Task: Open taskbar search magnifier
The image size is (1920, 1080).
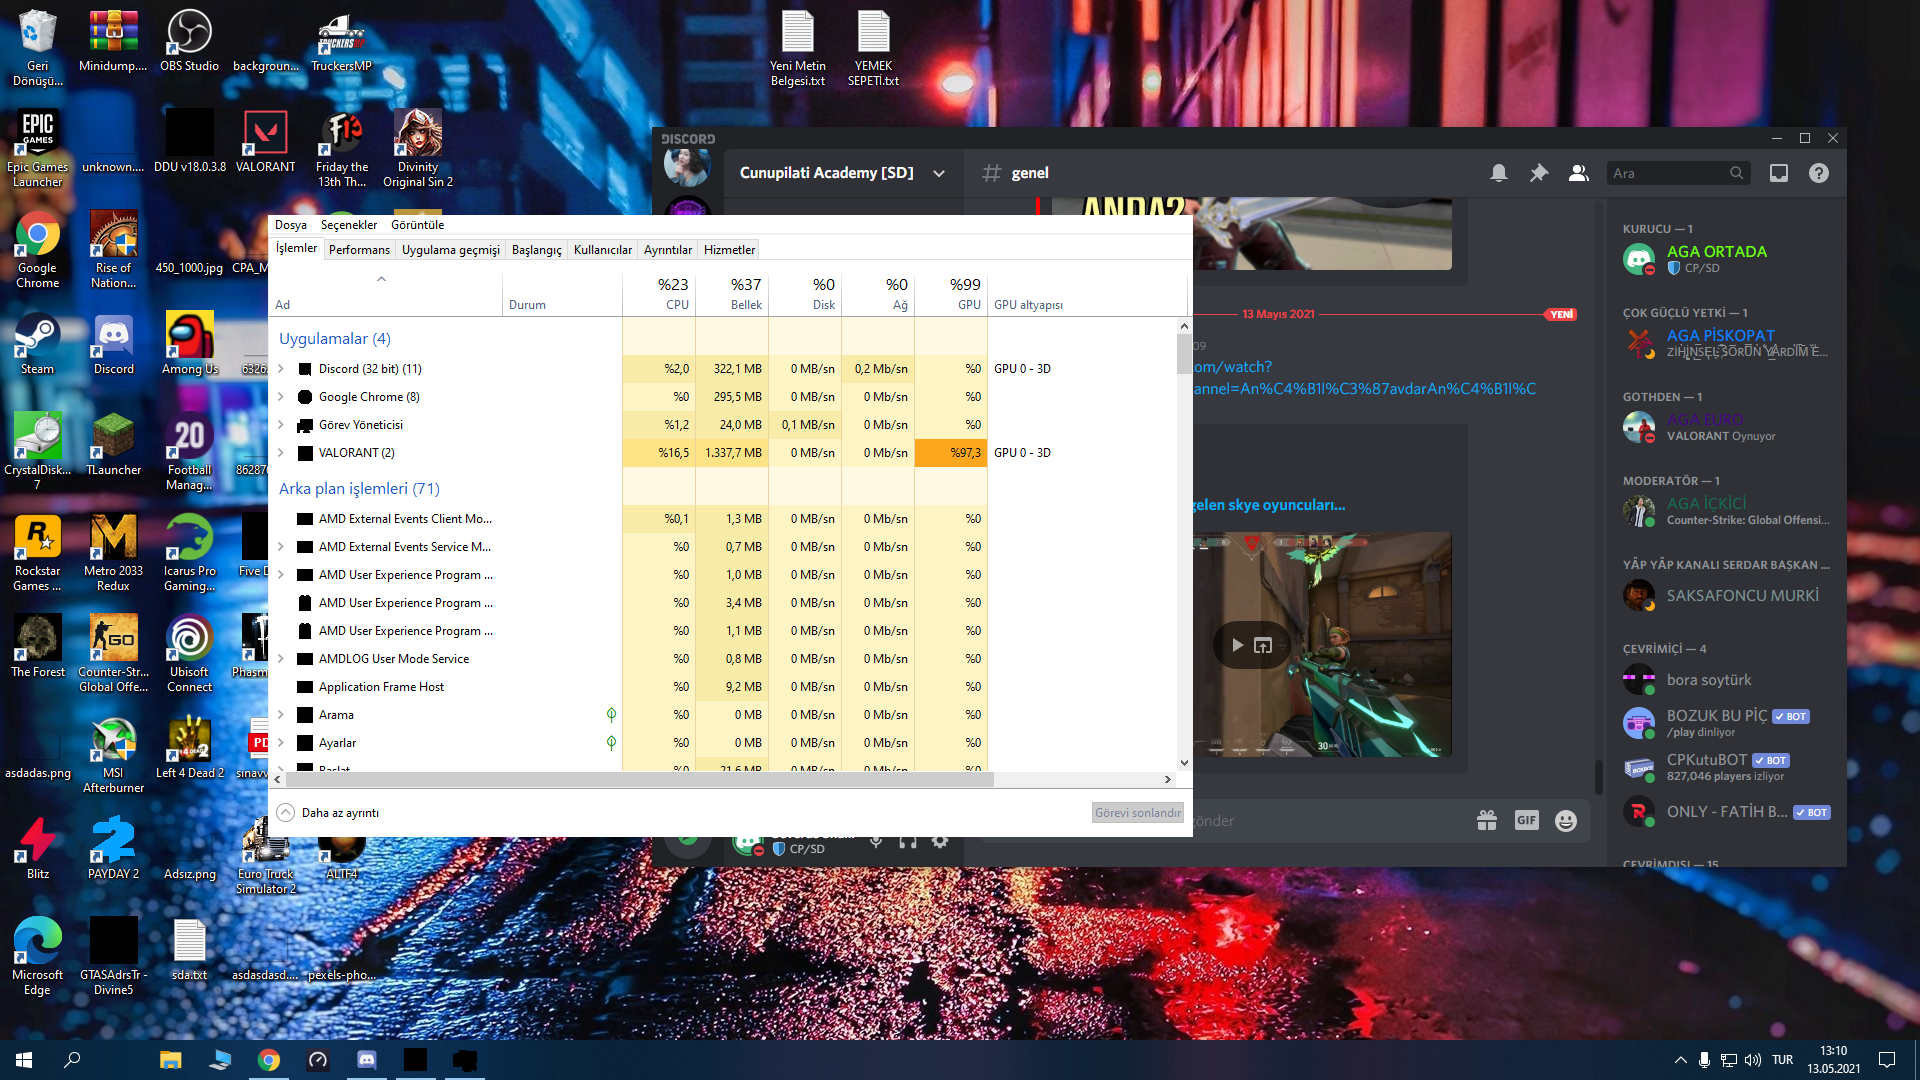Action: click(x=72, y=1060)
